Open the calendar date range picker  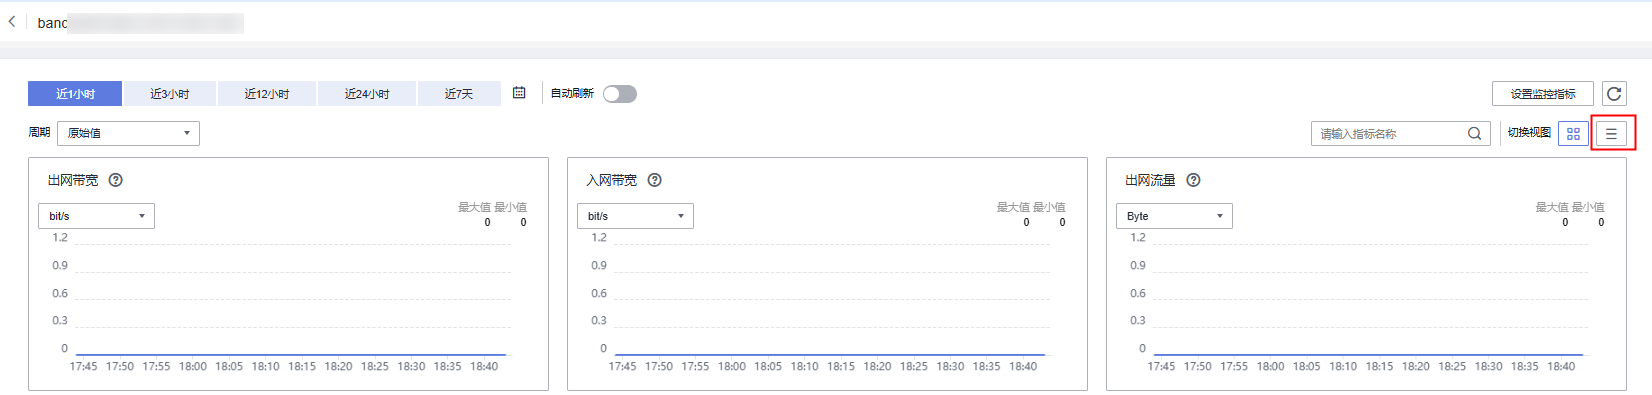pos(519,93)
